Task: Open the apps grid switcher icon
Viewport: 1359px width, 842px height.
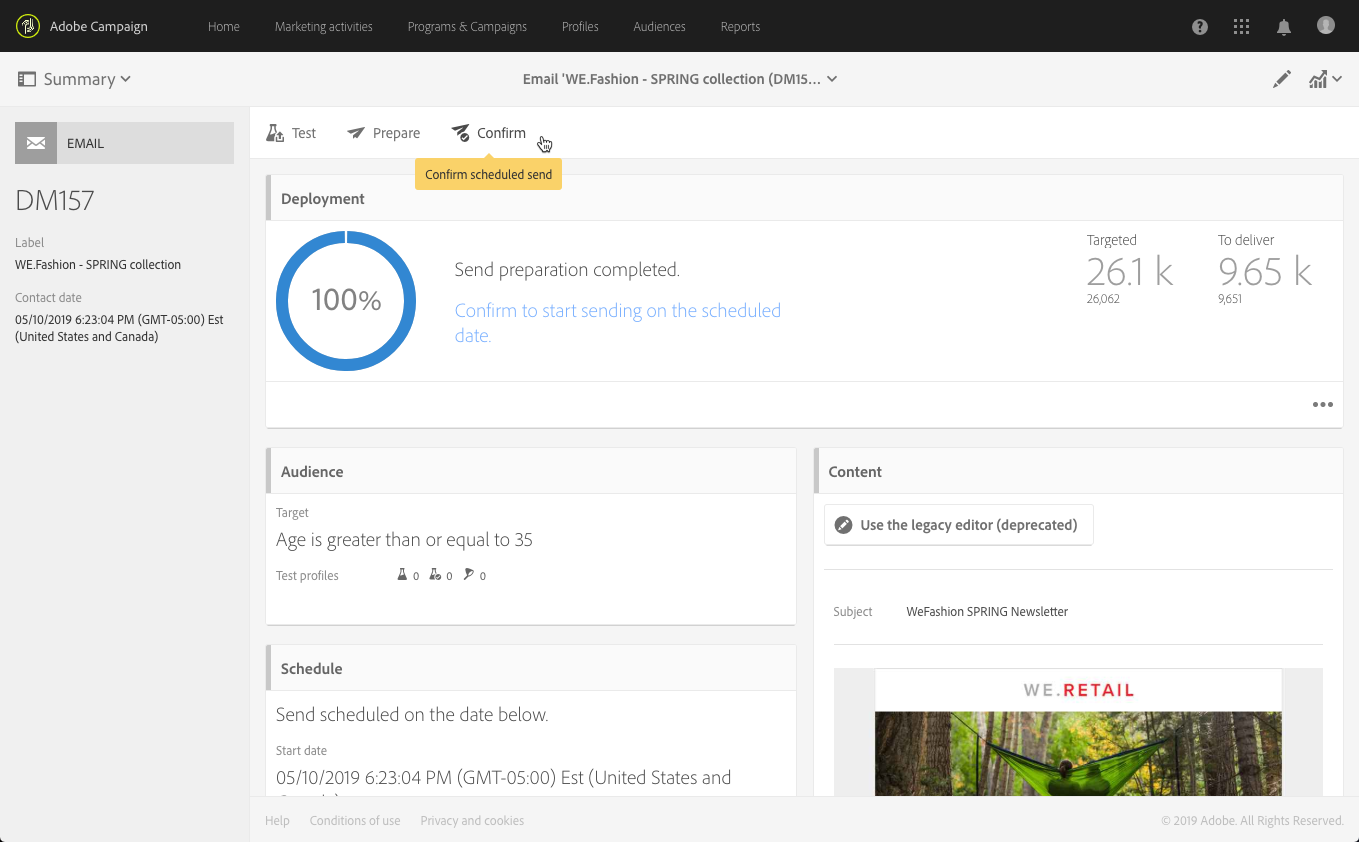Action: pyautogui.click(x=1242, y=27)
